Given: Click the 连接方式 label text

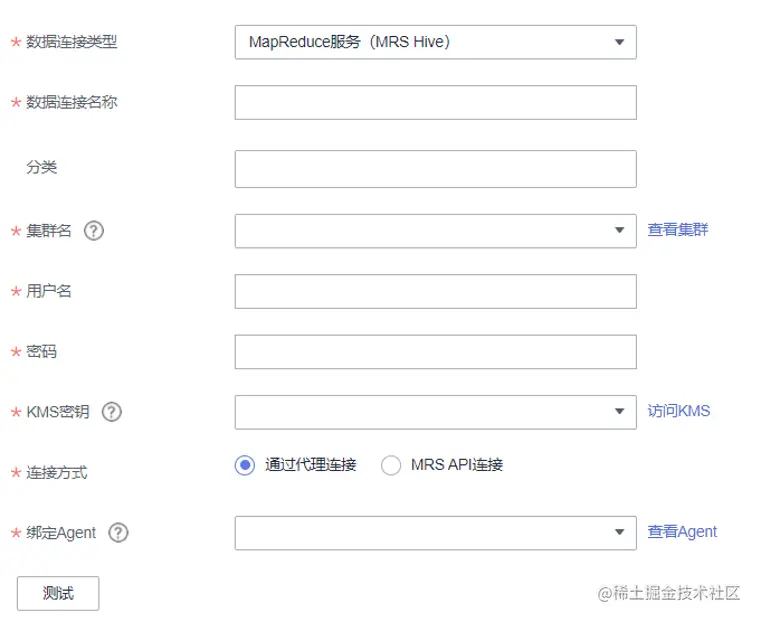Looking at the screenshot, I should [57, 473].
